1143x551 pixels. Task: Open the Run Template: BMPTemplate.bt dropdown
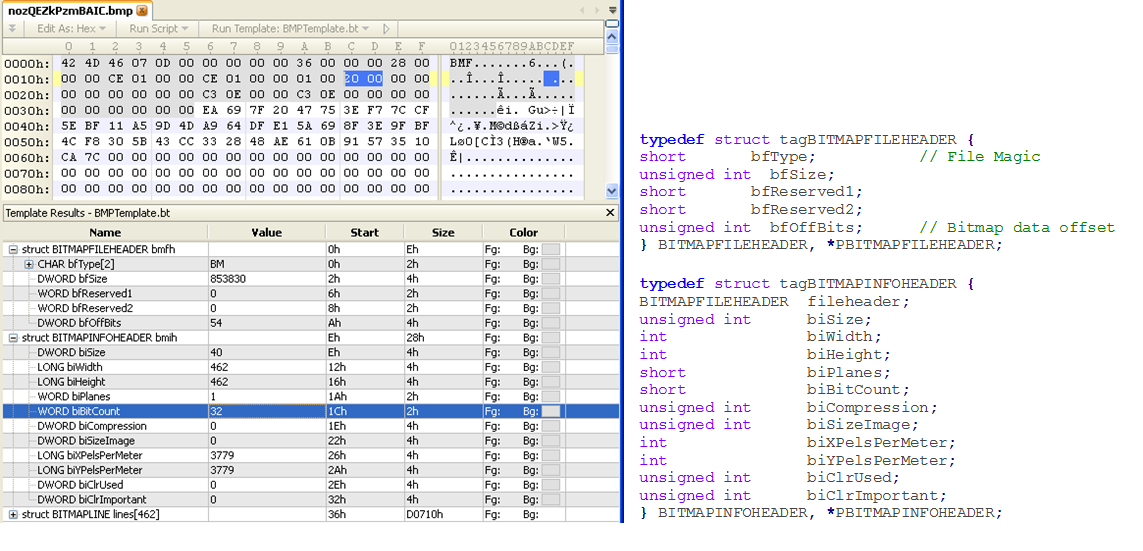click(290, 29)
